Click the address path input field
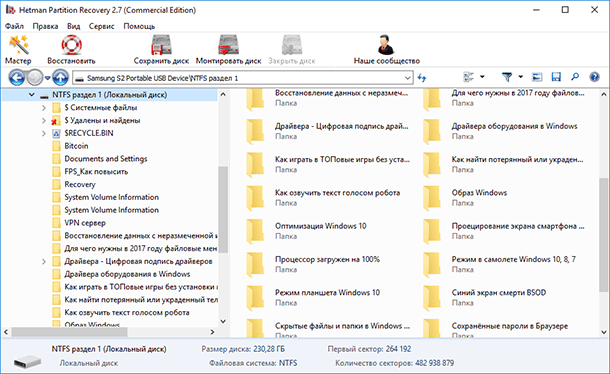 [x=242, y=78]
